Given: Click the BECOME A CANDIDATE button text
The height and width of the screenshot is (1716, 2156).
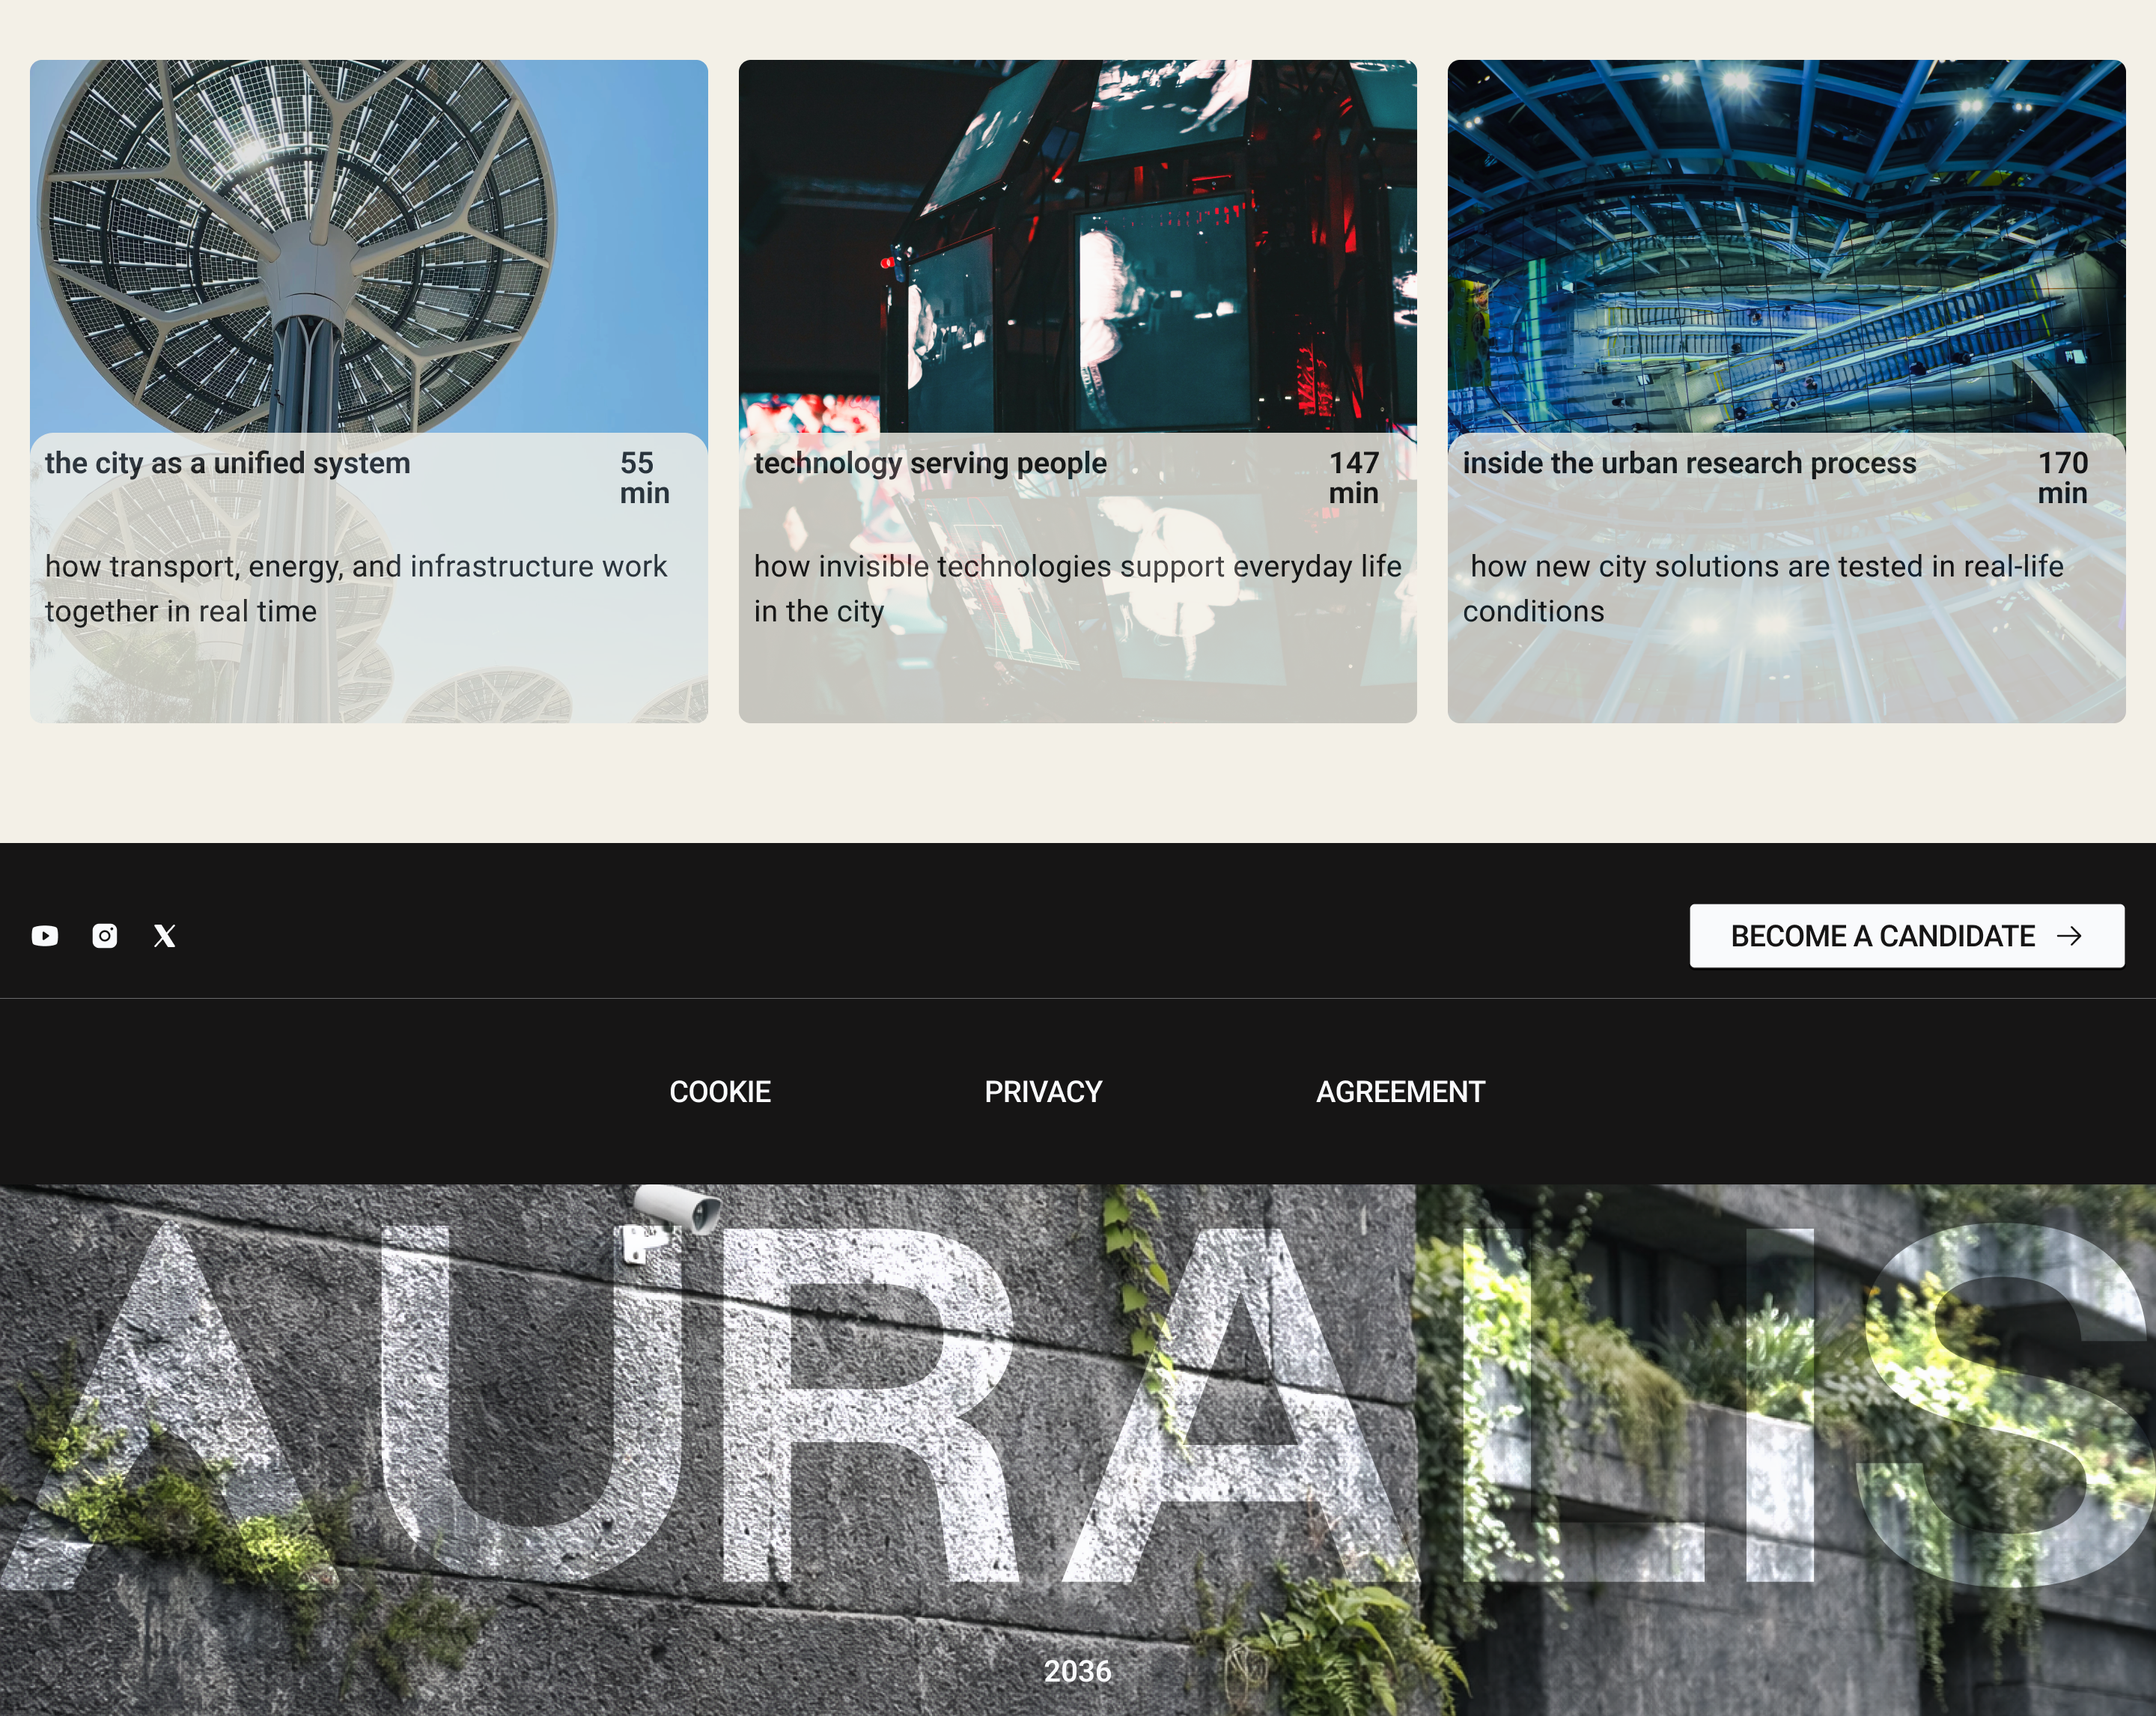Looking at the screenshot, I should tap(1883, 936).
